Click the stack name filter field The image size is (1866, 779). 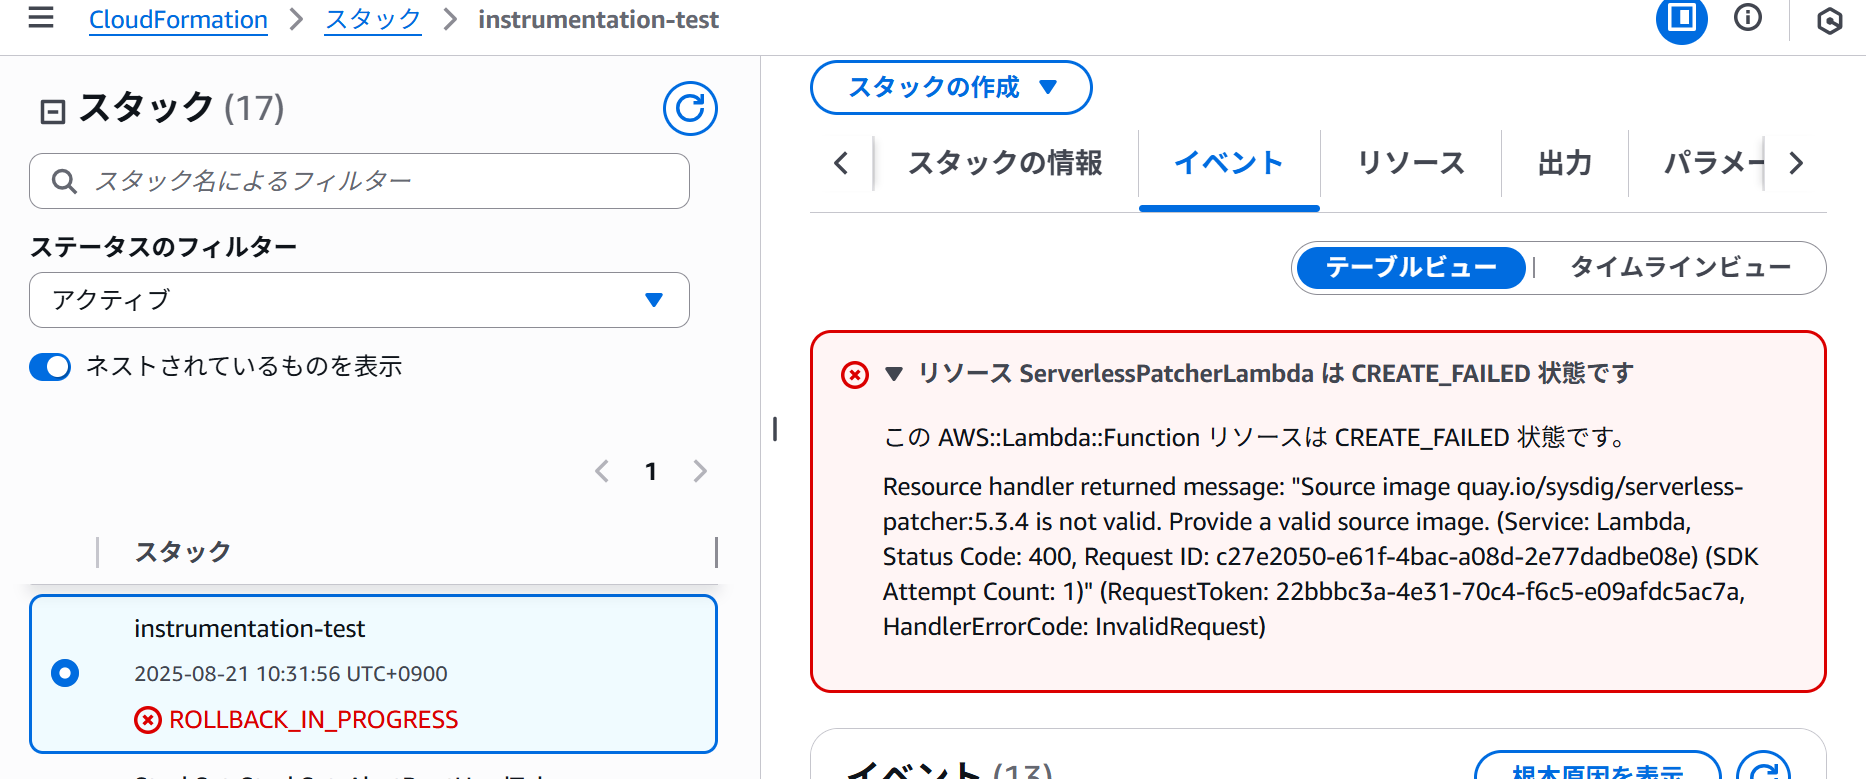pos(359,181)
